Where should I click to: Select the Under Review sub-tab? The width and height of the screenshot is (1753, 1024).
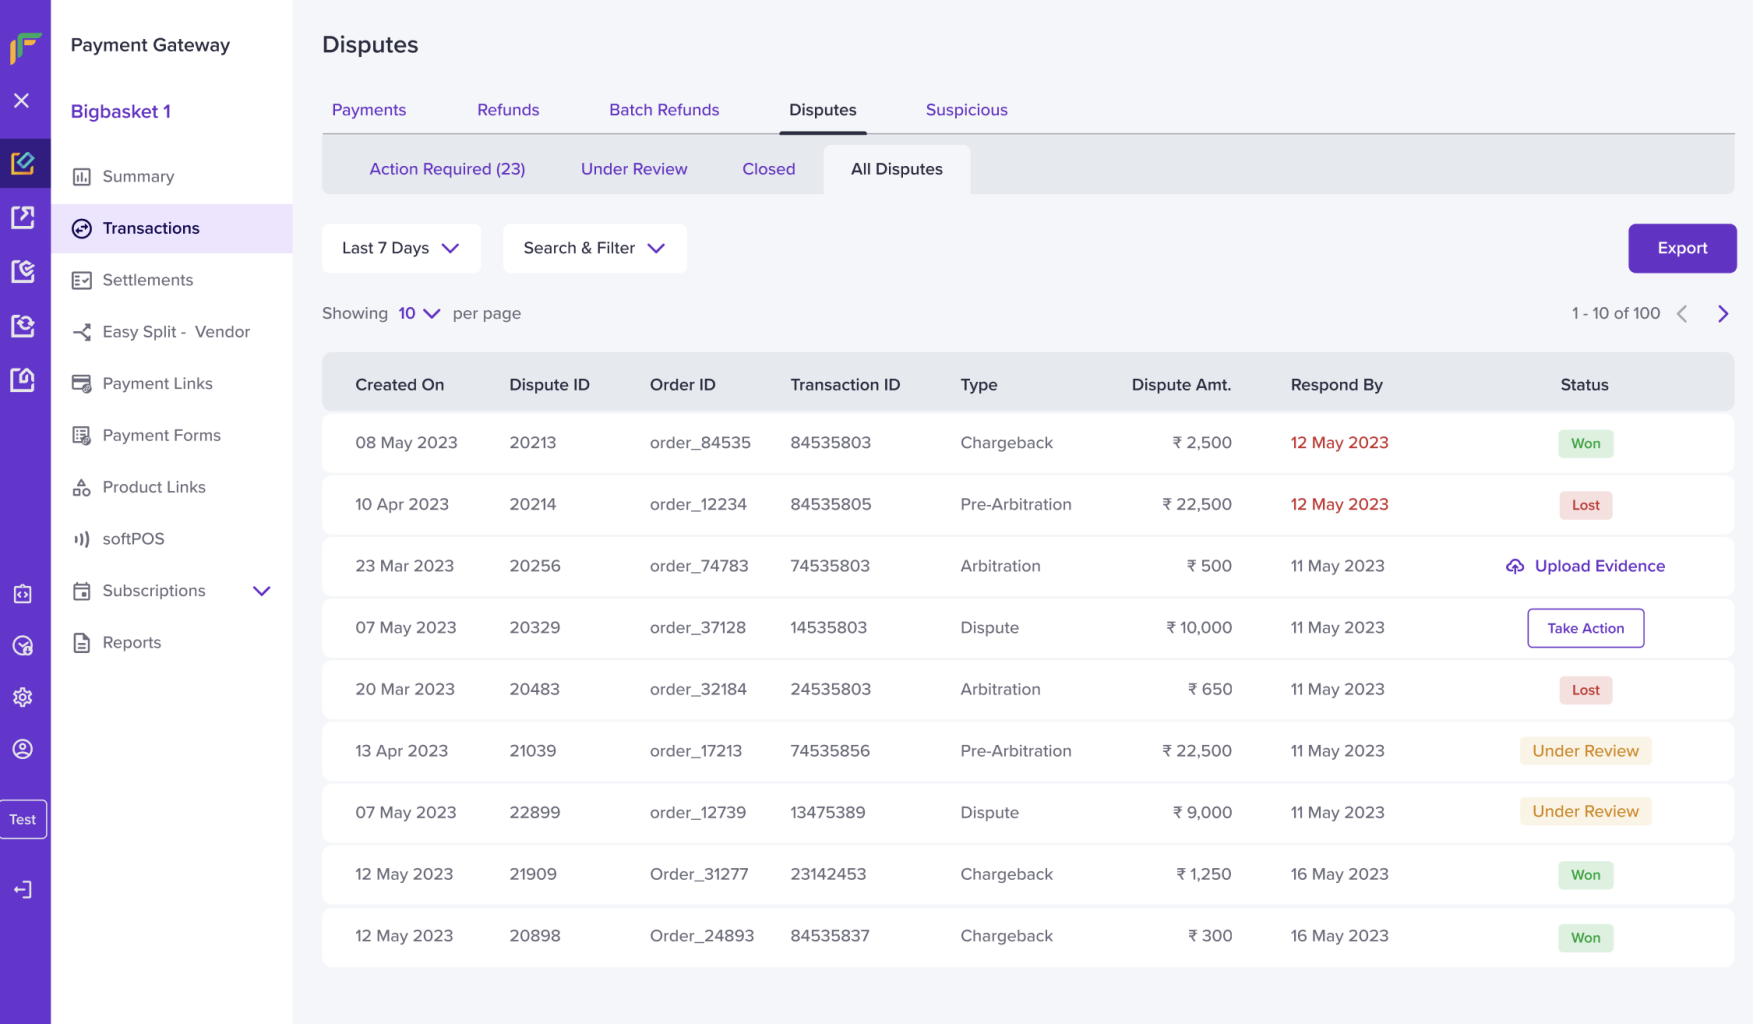coord(634,169)
